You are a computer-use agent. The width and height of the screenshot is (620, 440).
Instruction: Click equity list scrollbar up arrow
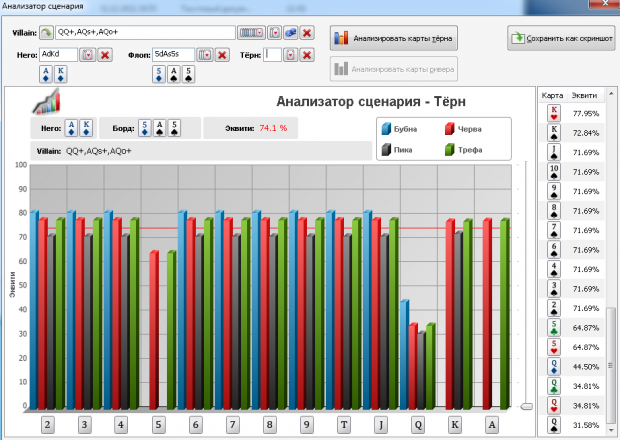point(611,94)
